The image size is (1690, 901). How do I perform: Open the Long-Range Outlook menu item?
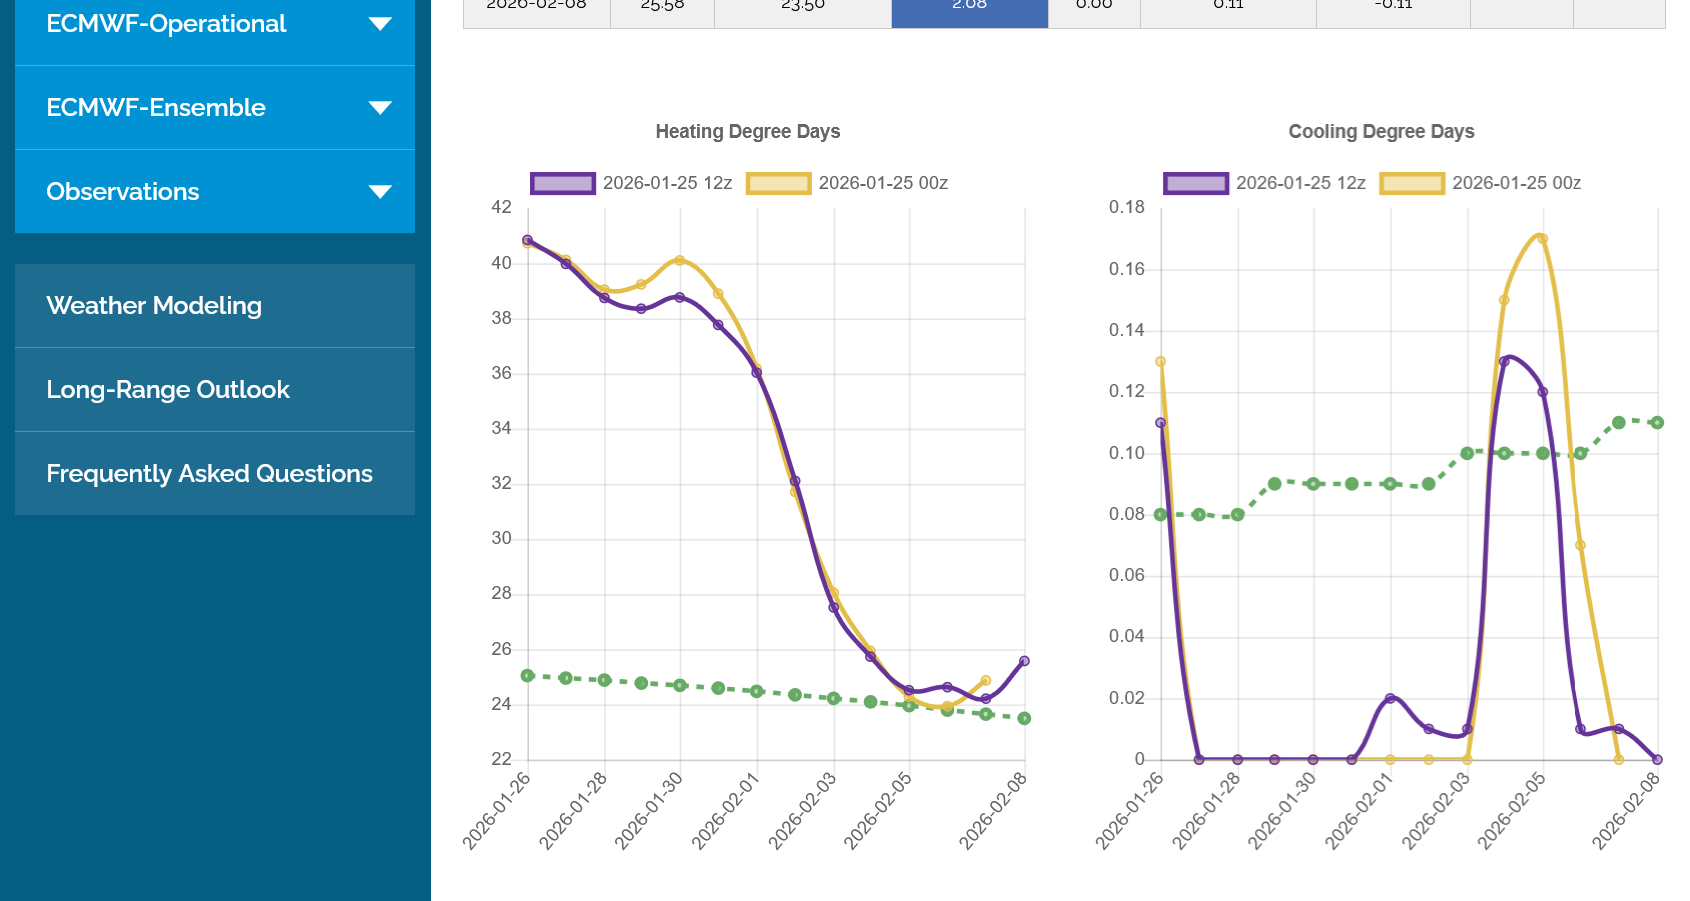click(x=168, y=390)
